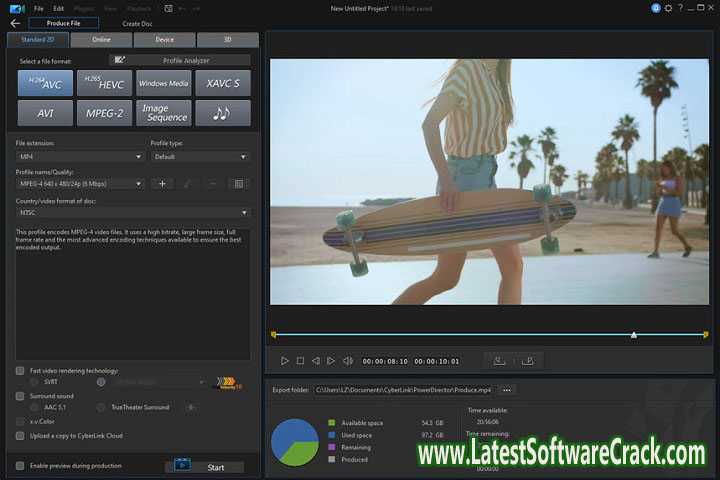Screen dimensions: 720x480
Task: Tick Enable preview during production
Action: pyautogui.click(x=20, y=466)
